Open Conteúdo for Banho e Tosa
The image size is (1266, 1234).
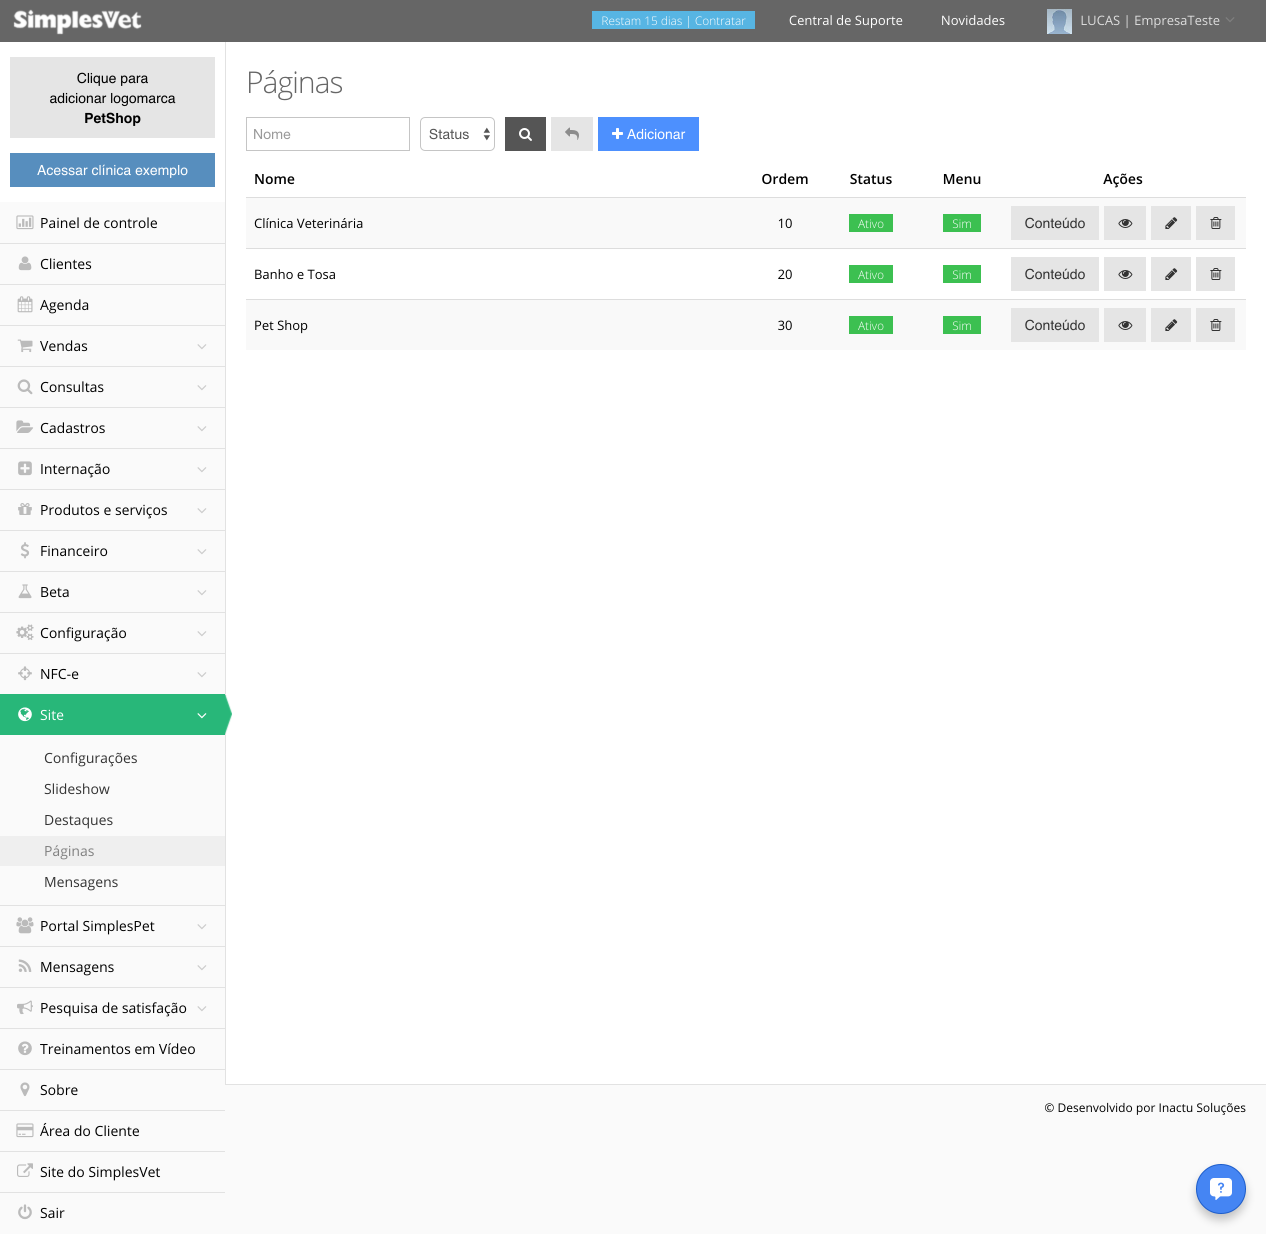[1054, 274]
